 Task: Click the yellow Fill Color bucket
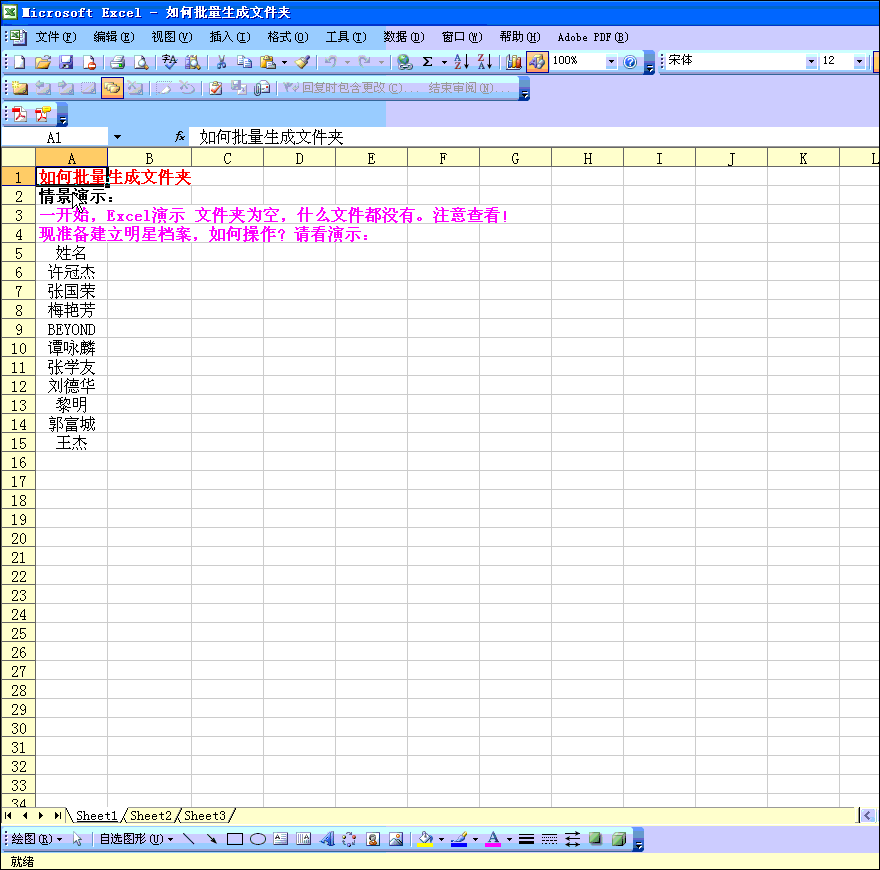[425, 840]
